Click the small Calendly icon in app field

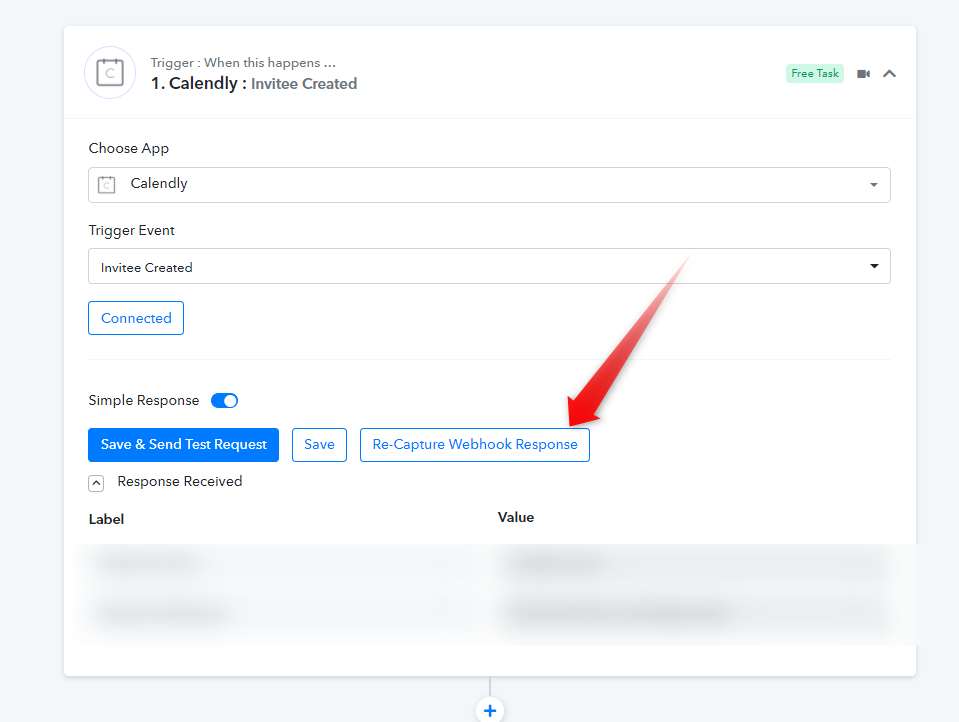(x=107, y=184)
